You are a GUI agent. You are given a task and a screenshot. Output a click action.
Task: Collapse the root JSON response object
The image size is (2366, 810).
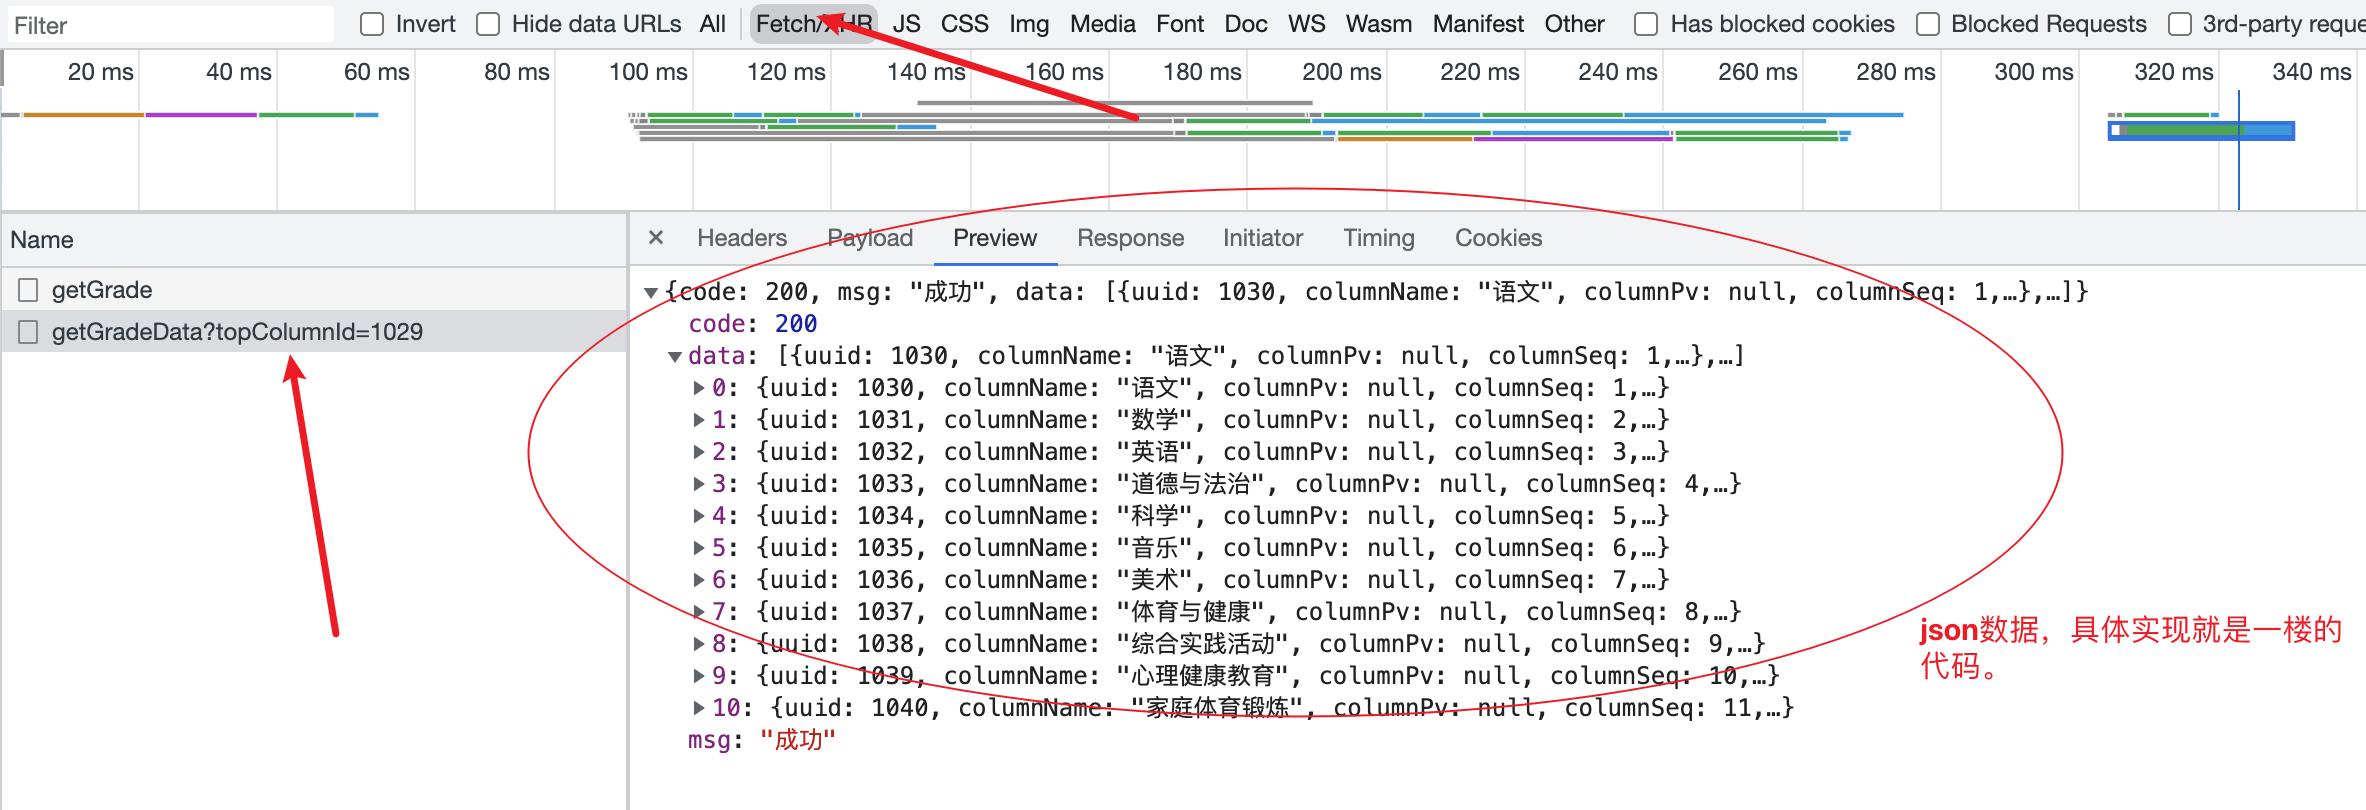tap(651, 292)
